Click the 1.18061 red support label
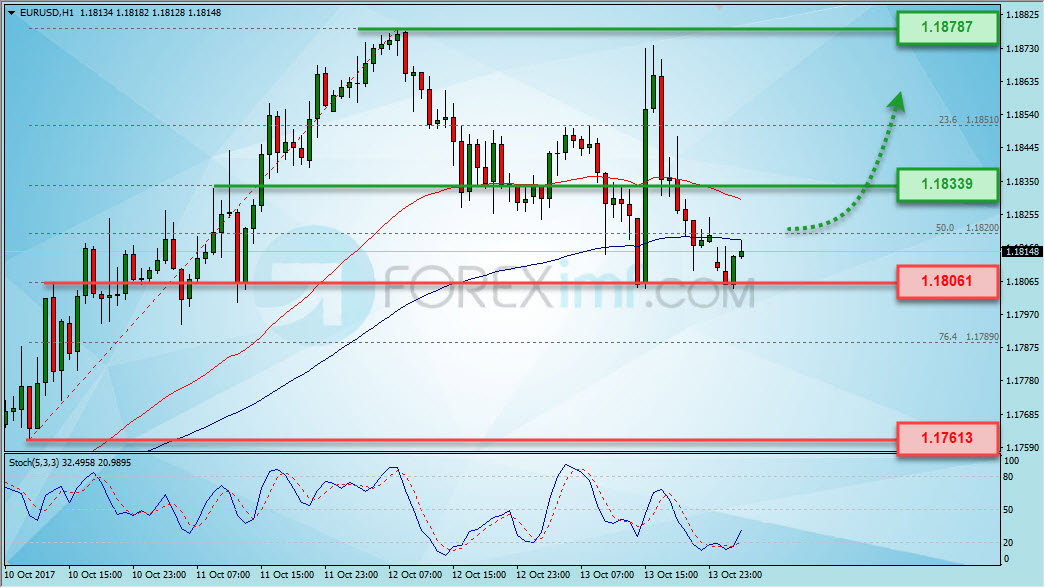 947,281
